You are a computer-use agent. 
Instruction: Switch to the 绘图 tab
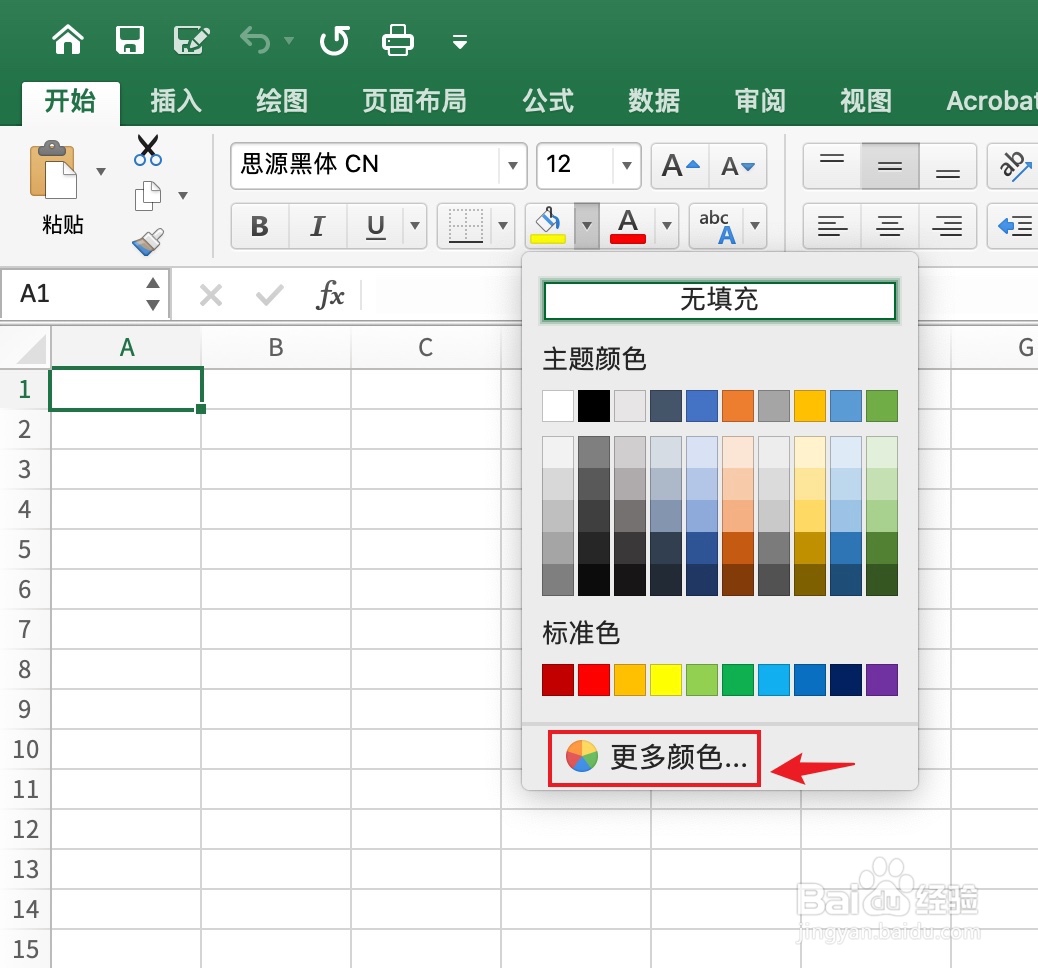[x=282, y=101]
